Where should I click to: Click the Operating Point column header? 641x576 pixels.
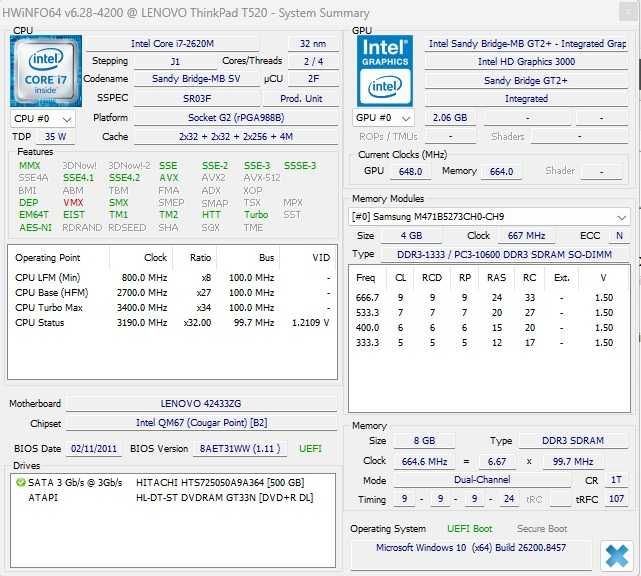[x=48, y=258]
